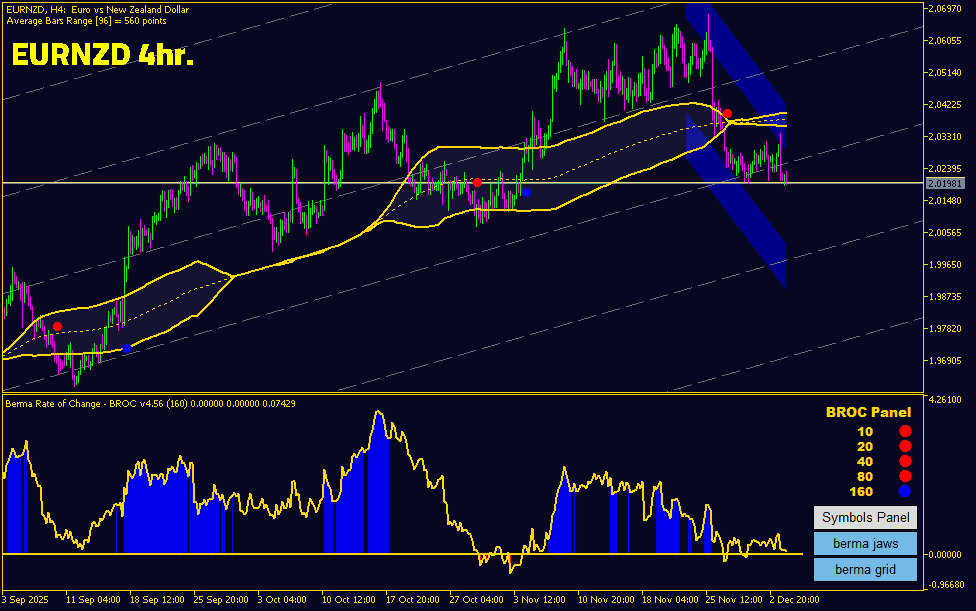The image size is (976, 611).
Task: Click the 2 Dec 20:00 date label
Action: [794, 600]
